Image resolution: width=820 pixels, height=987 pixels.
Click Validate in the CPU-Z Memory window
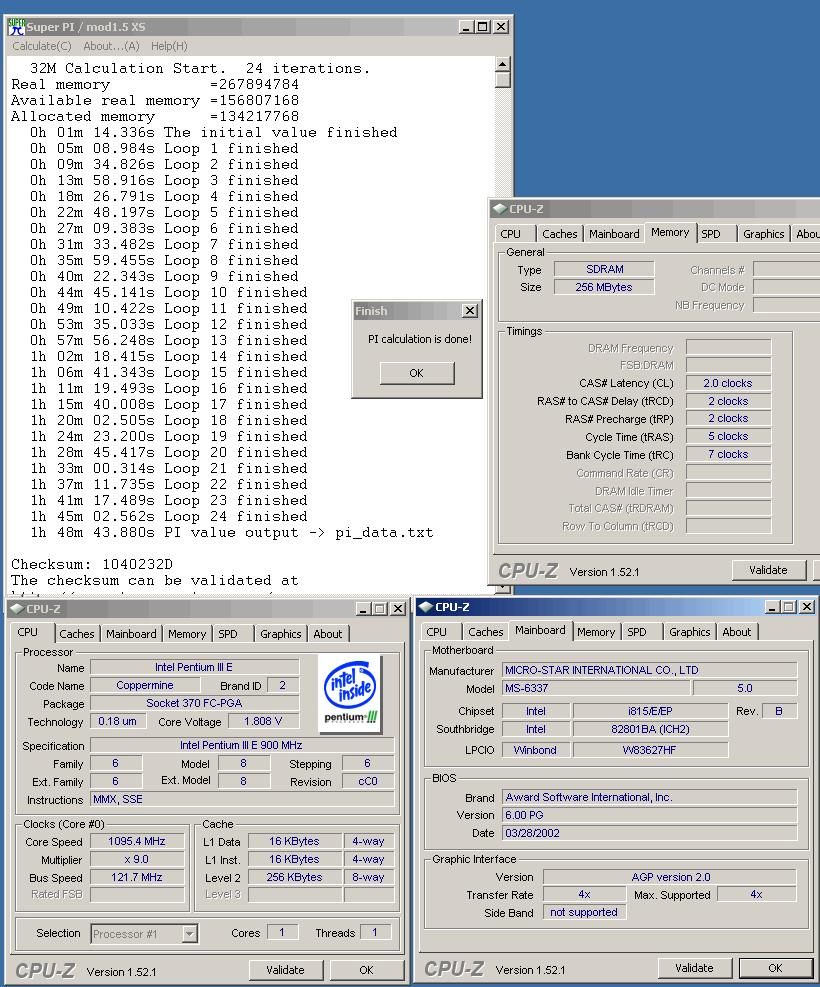pyautogui.click(x=768, y=570)
